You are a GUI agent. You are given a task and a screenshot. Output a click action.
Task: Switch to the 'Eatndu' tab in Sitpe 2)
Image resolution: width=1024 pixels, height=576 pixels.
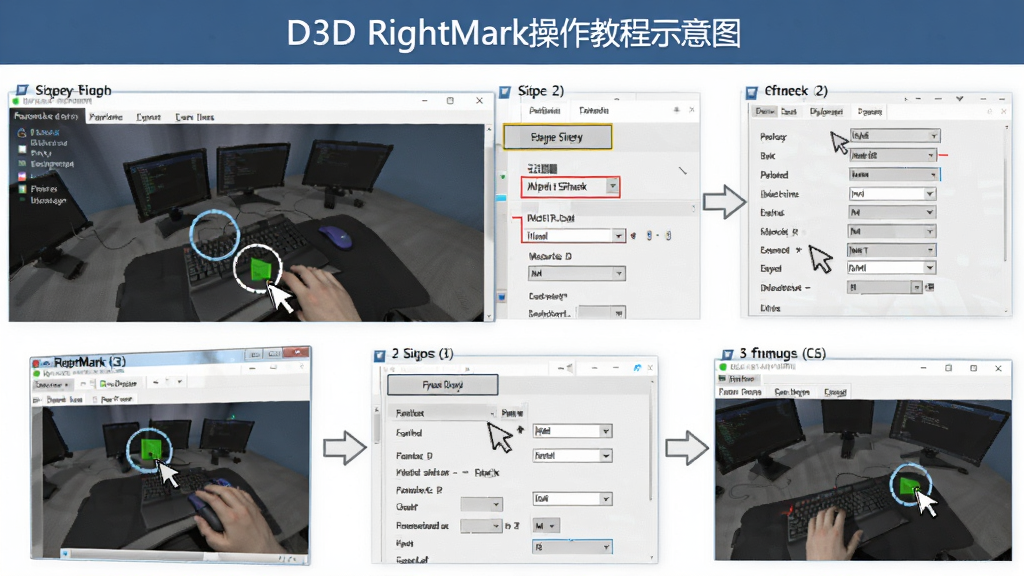click(x=594, y=110)
